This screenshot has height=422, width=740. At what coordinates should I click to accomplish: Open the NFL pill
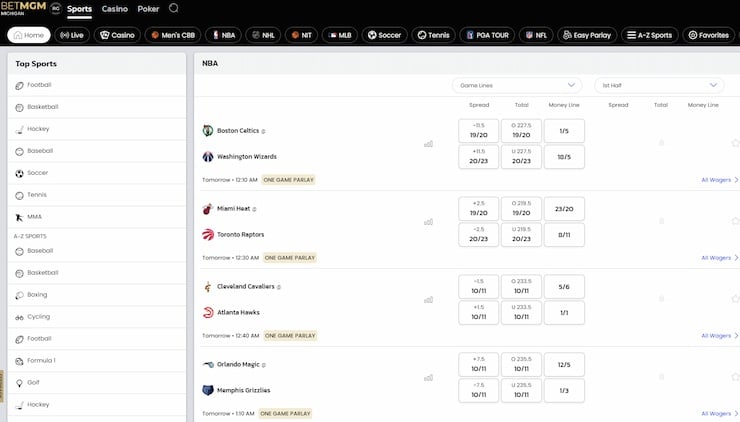(x=536, y=35)
